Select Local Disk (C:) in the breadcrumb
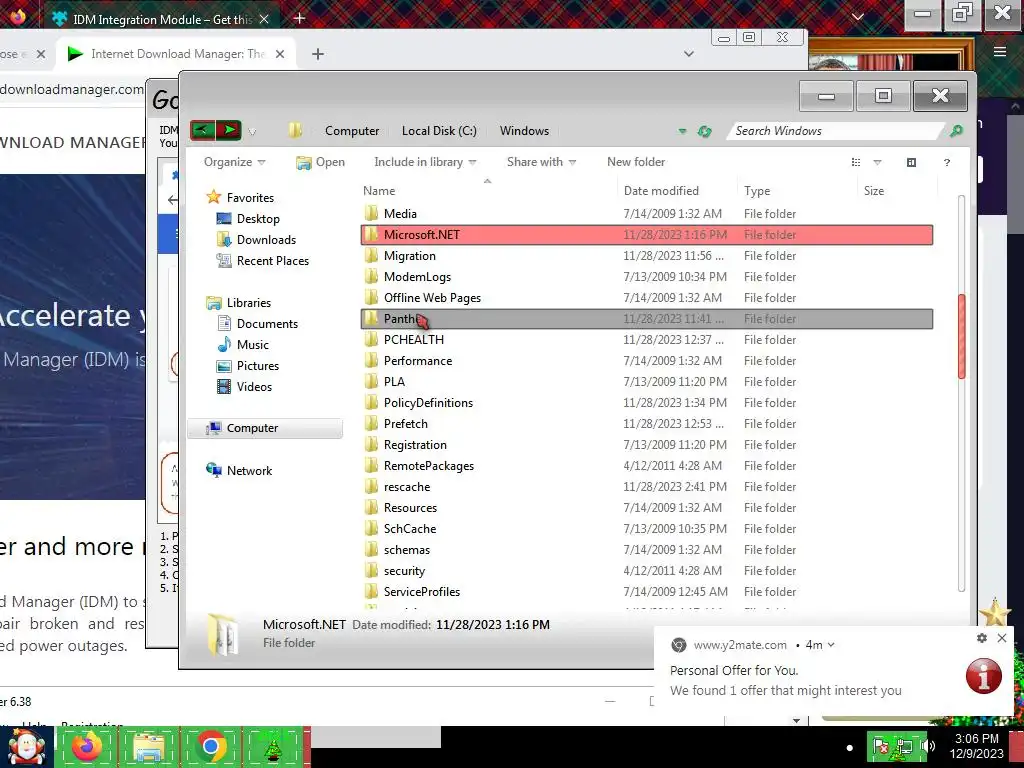This screenshot has height=768, width=1024. [x=439, y=131]
